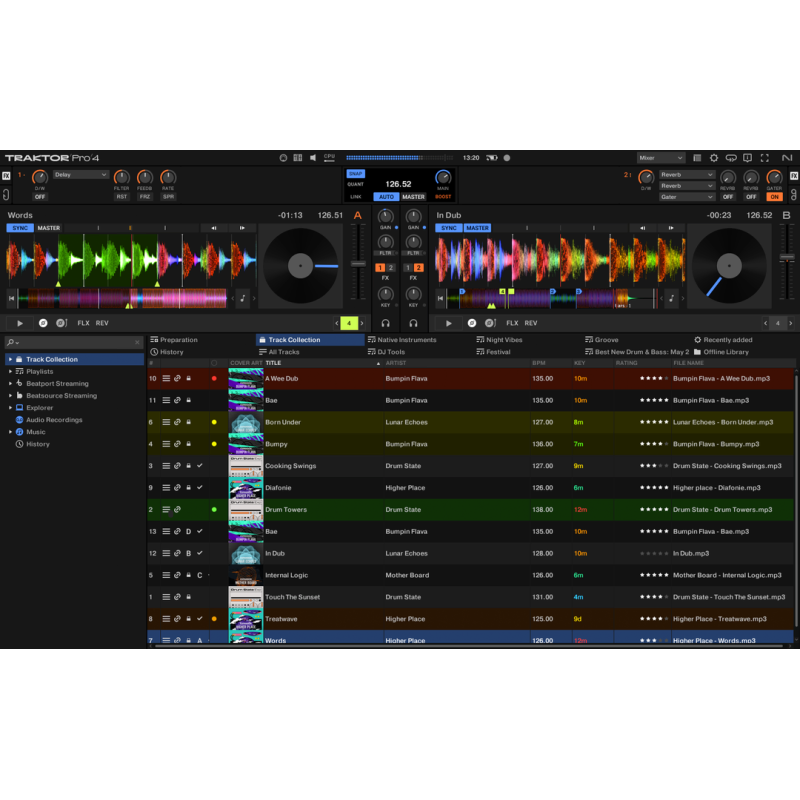Click deck A cup button icon

point(61,323)
